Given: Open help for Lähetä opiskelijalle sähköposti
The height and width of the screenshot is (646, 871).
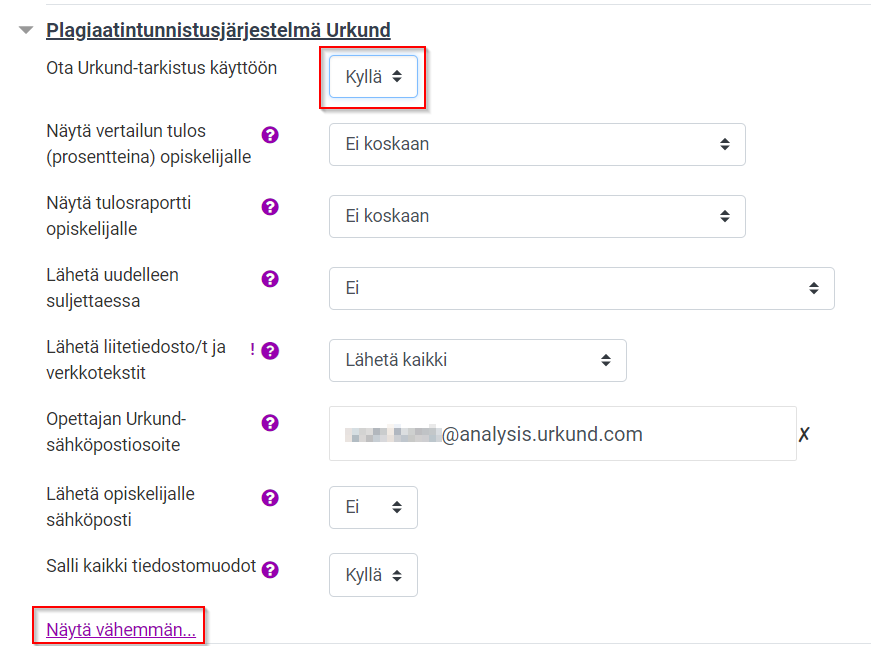Looking at the screenshot, I should pos(270,498).
